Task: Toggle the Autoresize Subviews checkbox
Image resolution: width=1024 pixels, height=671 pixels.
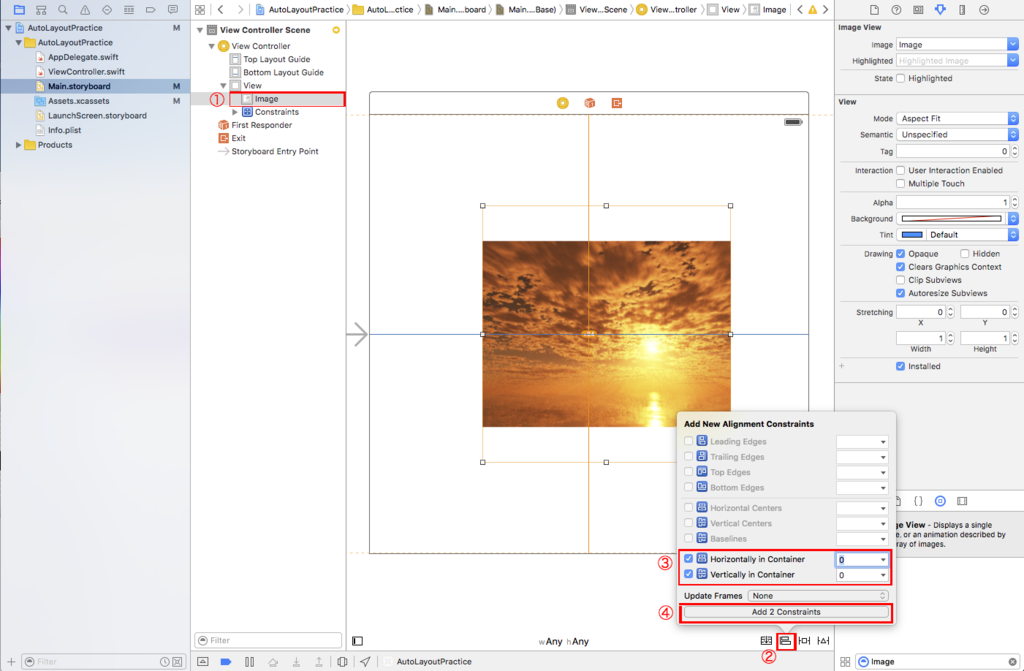Action: (x=901, y=293)
